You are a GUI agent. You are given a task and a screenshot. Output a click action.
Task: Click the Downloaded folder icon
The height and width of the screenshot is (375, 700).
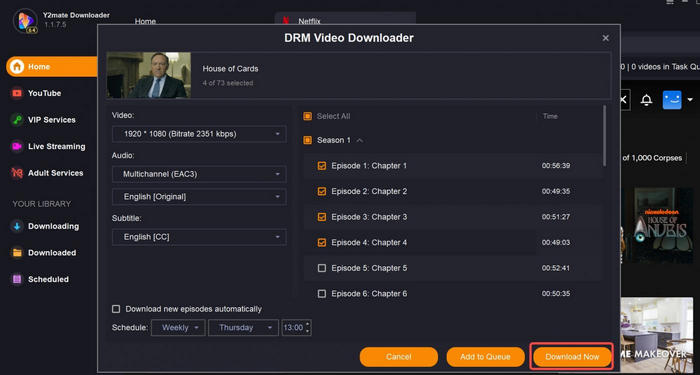click(17, 253)
